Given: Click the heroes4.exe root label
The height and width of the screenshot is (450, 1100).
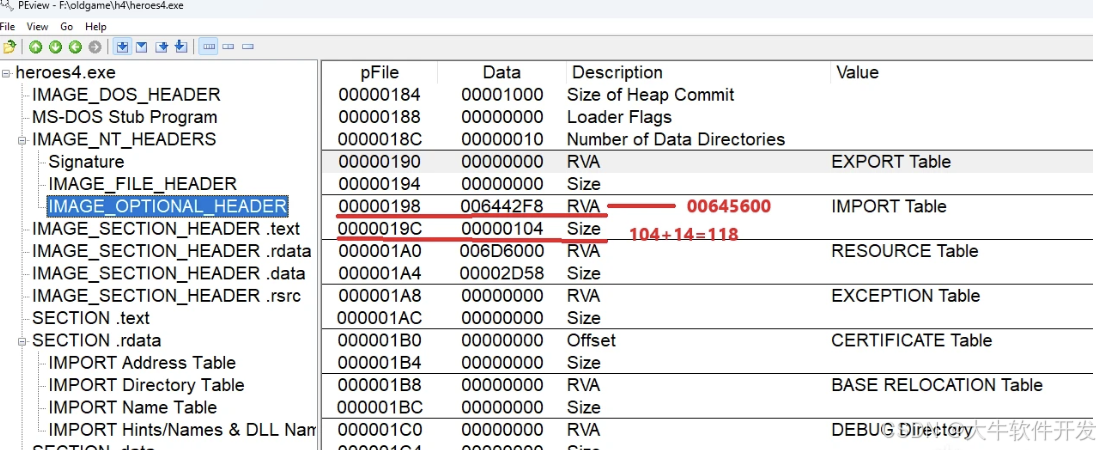Looking at the screenshot, I should (65, 72).
